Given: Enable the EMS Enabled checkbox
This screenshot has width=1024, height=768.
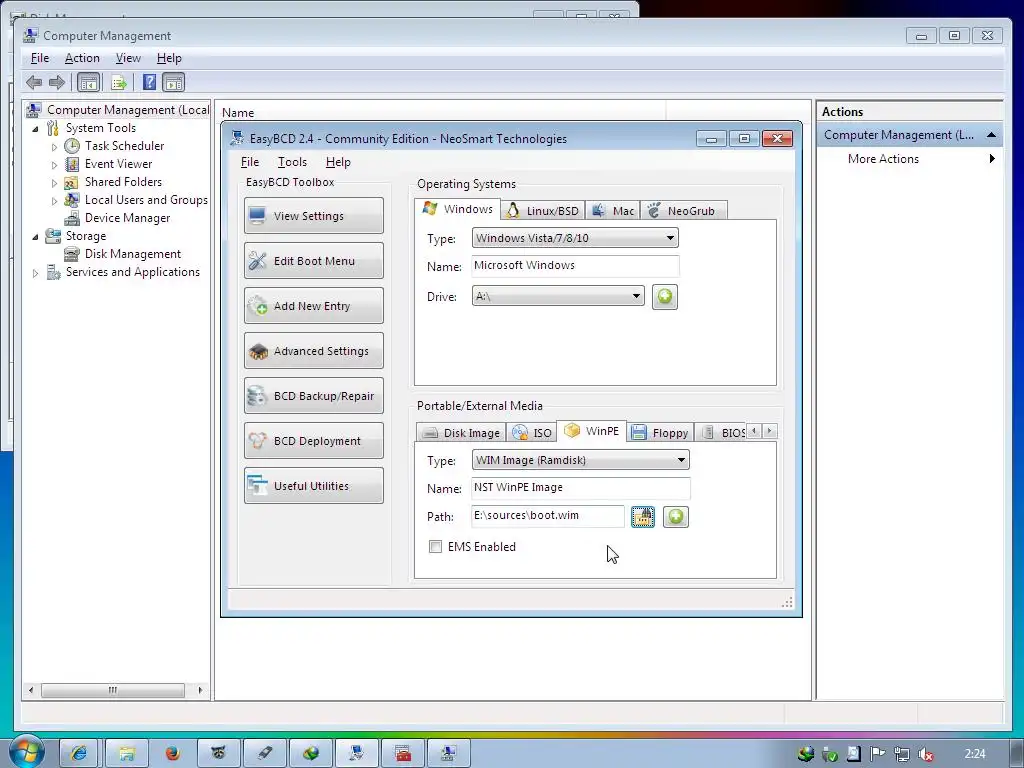Looking at the screenshot, I should coord(435,547).
